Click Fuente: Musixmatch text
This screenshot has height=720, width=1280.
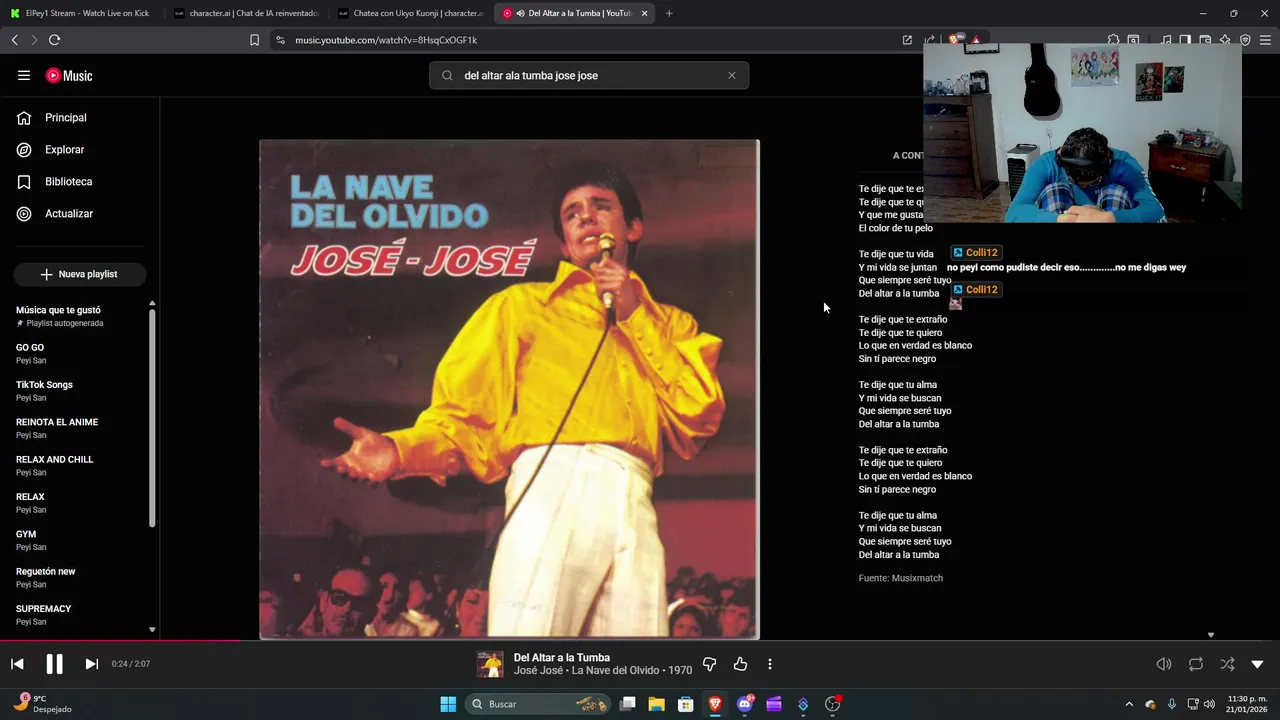pyautogui.click(x=901, y=578)
